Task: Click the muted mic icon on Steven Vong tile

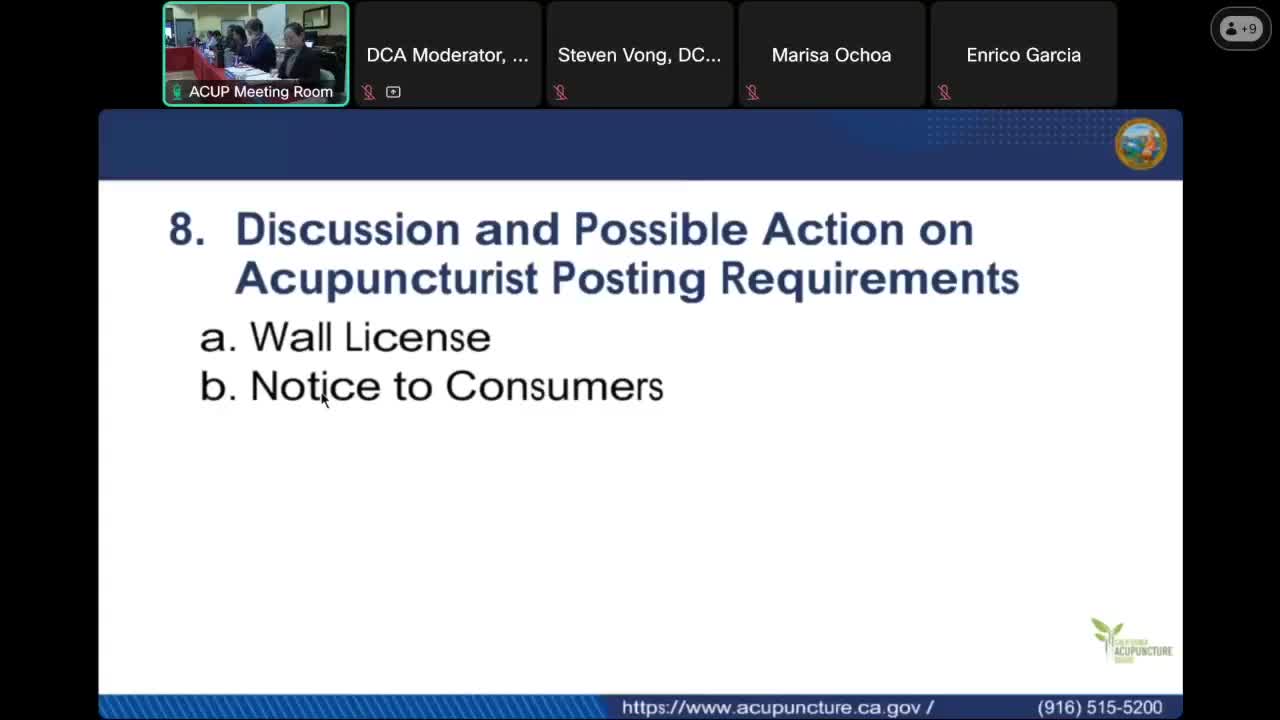Action: click(560, 92)
